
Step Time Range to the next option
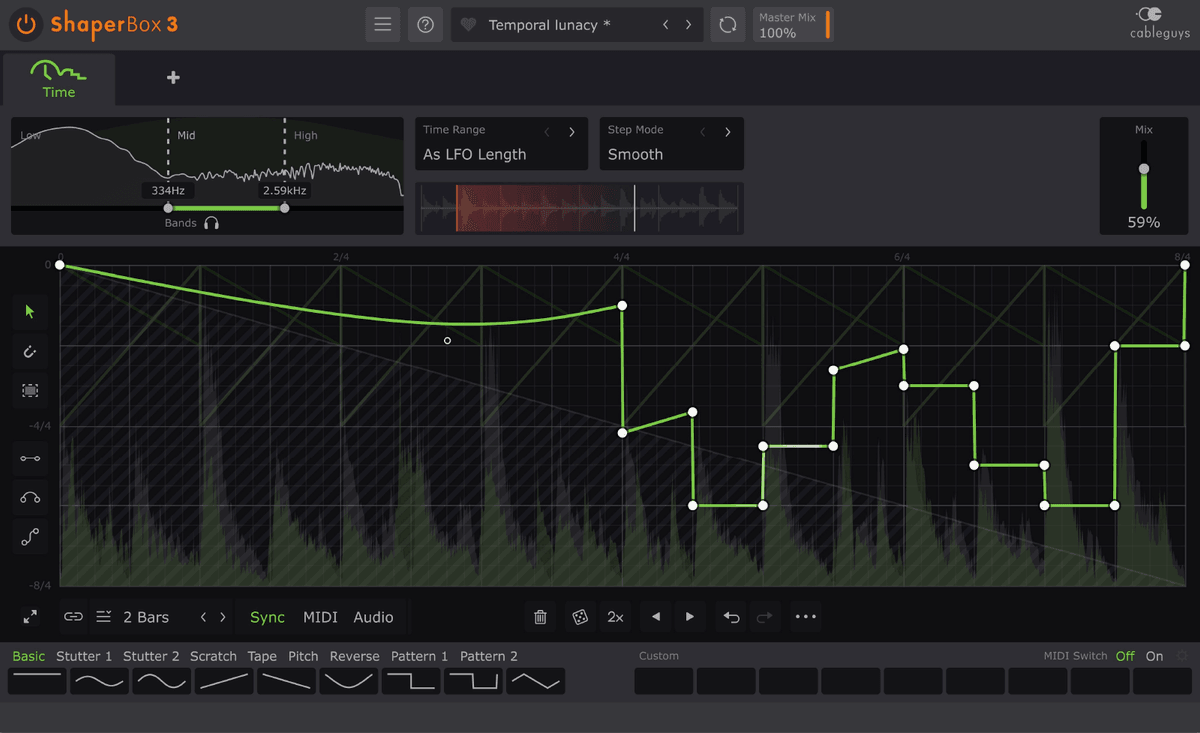571,130
